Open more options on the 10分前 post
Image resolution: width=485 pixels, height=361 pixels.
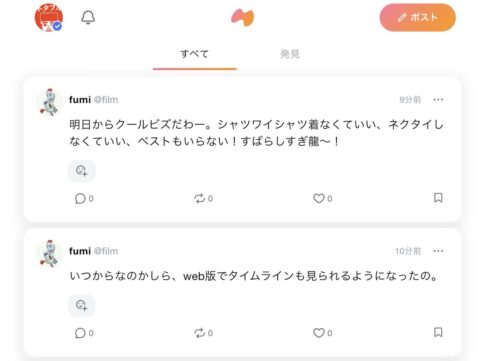pyautogui.click(x=438, y=251)
